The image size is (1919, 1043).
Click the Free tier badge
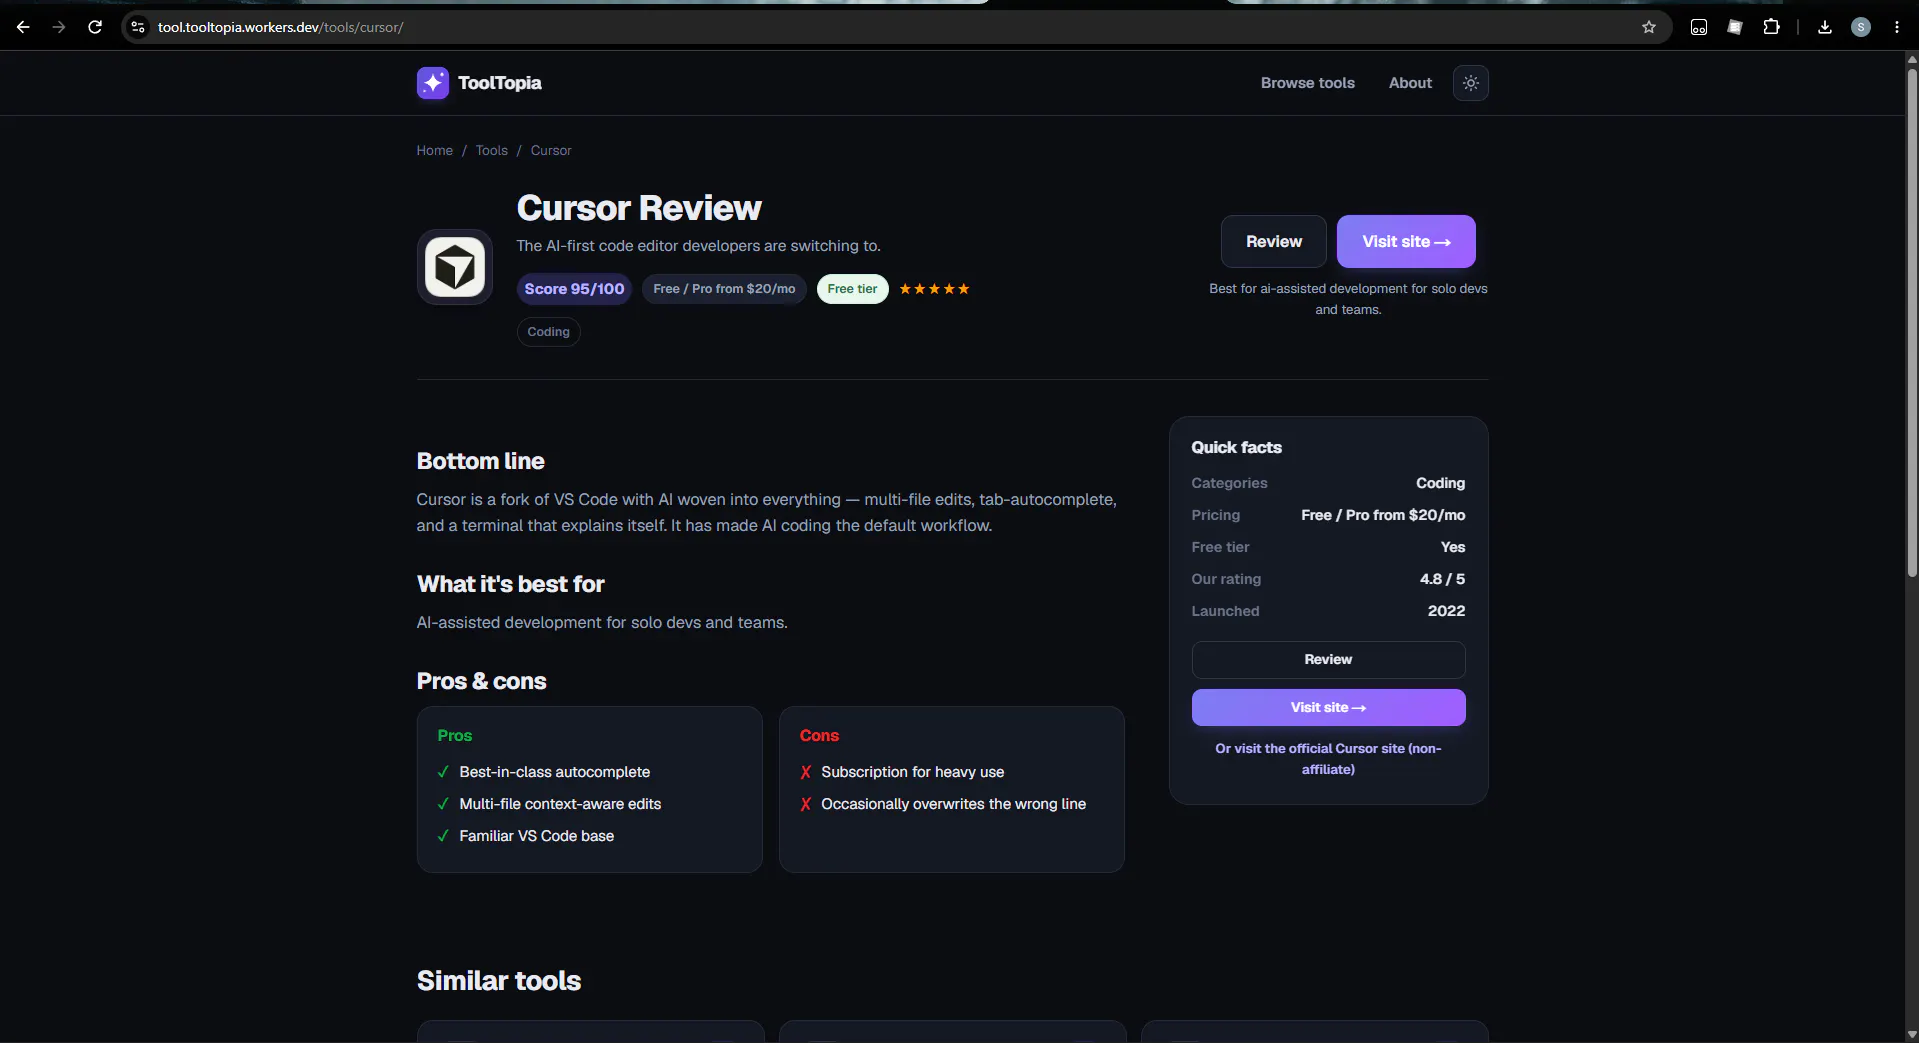point(852,289)
